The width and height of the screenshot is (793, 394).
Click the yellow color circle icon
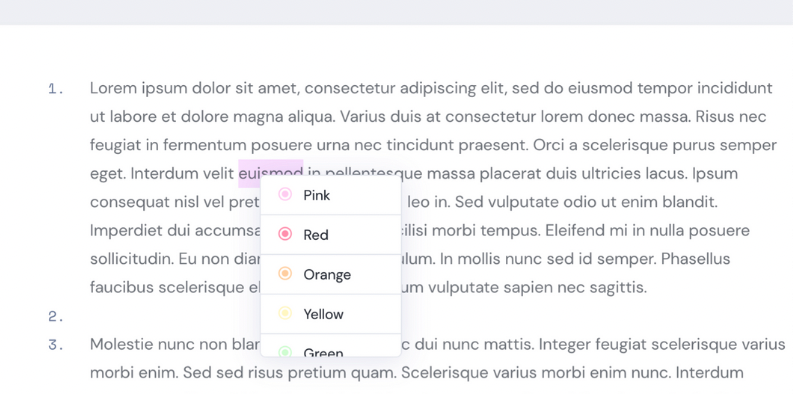285,314
